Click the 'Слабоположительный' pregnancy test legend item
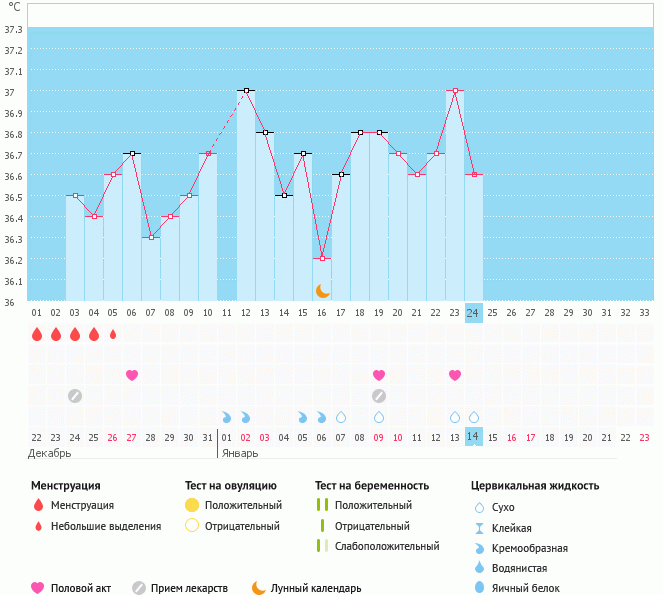 pyautogui.click(x=387, y=546)
